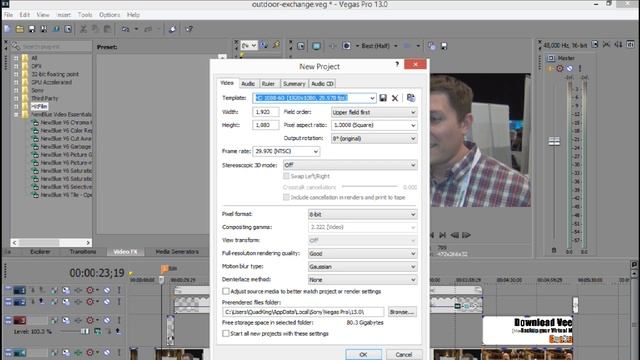Screen dimensions: 640x360
Task: Mute track 1 in timeline
Action: 107,290
